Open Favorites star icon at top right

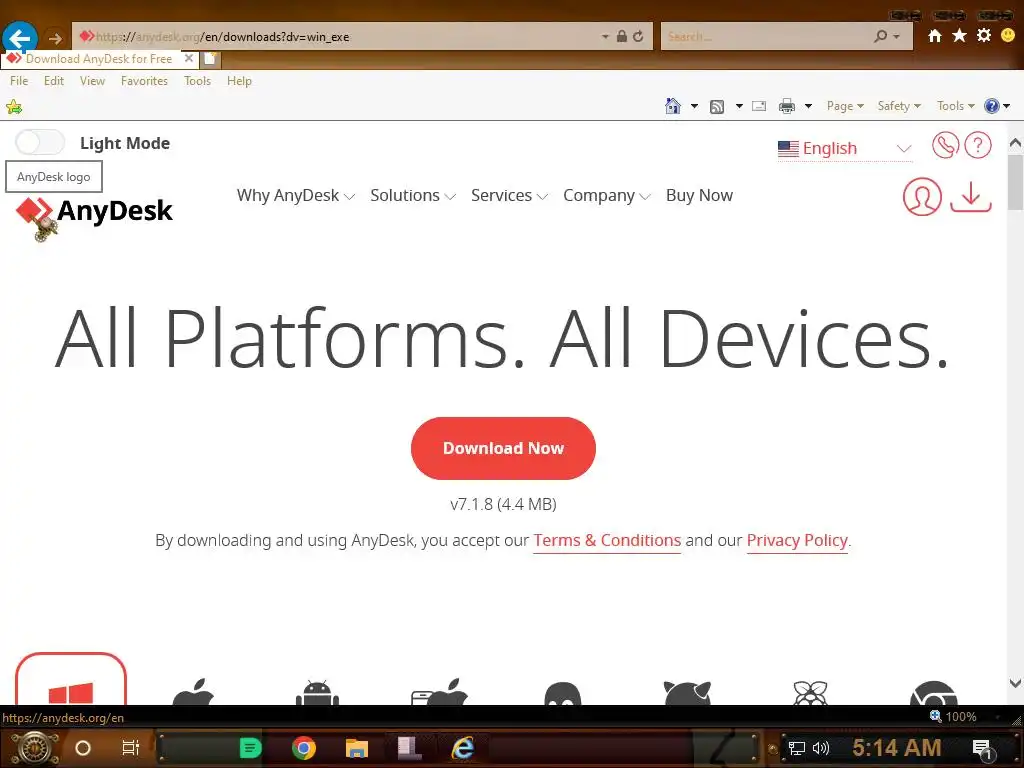click(959, 36)
